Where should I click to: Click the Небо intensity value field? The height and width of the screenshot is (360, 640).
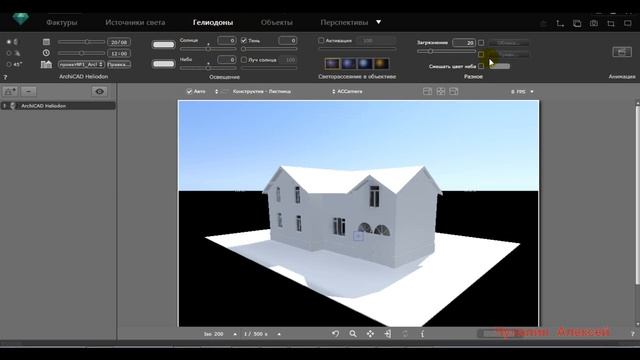click(227, 60)
